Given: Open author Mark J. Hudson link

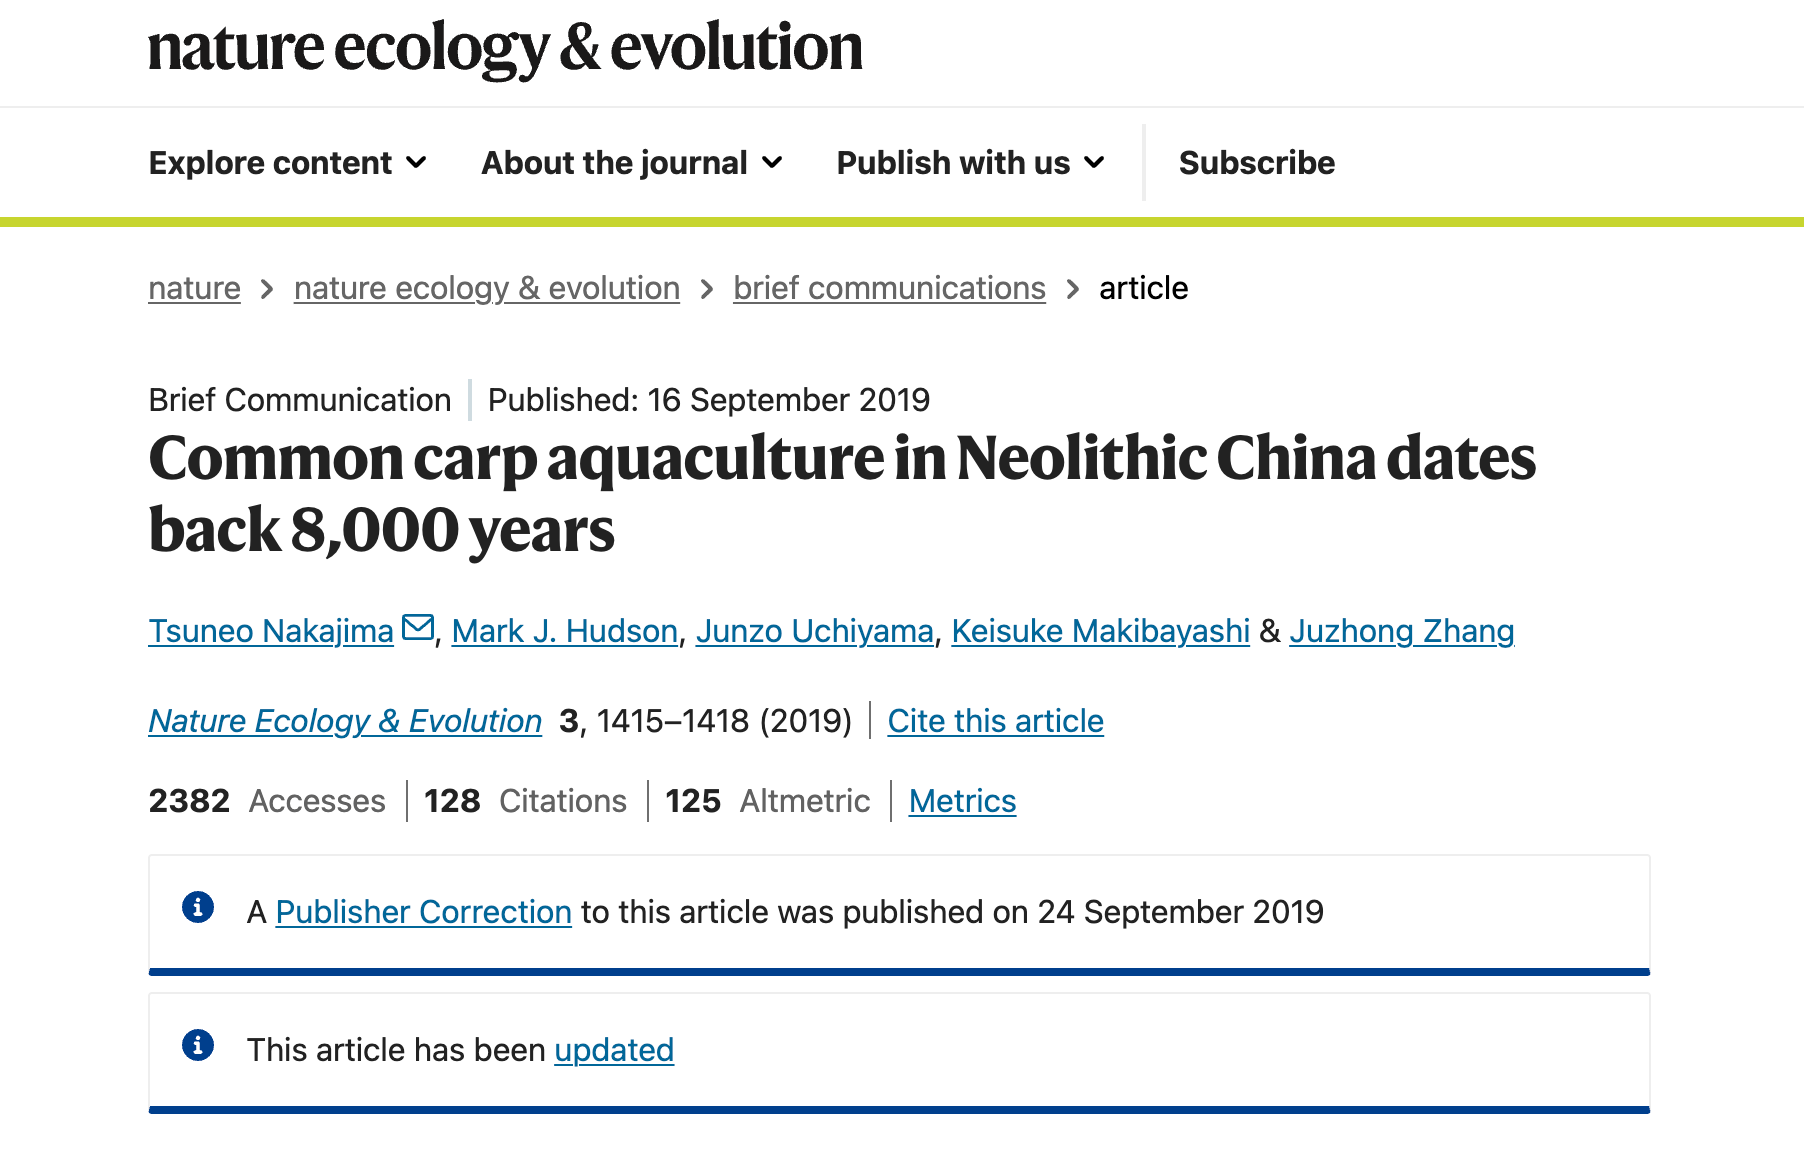Looking at the screenshot, I should [565, 631].
